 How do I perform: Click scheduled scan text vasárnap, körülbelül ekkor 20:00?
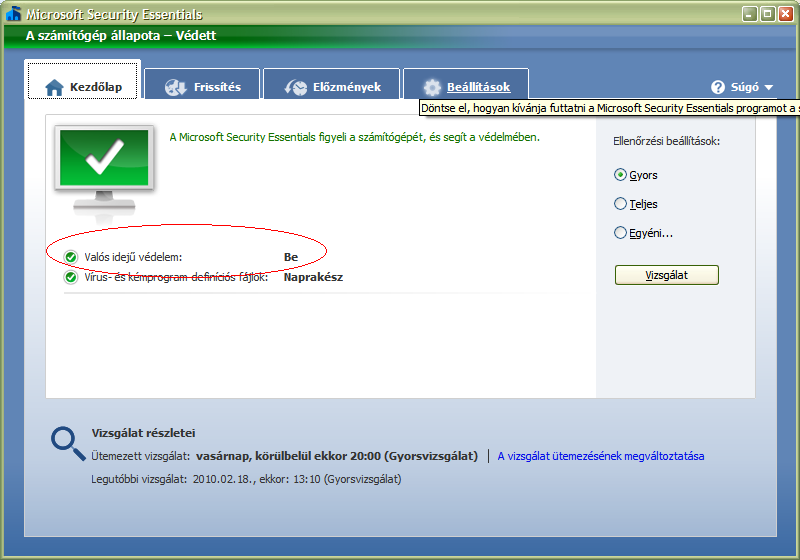pyautogui.click(x=288, y=456)
